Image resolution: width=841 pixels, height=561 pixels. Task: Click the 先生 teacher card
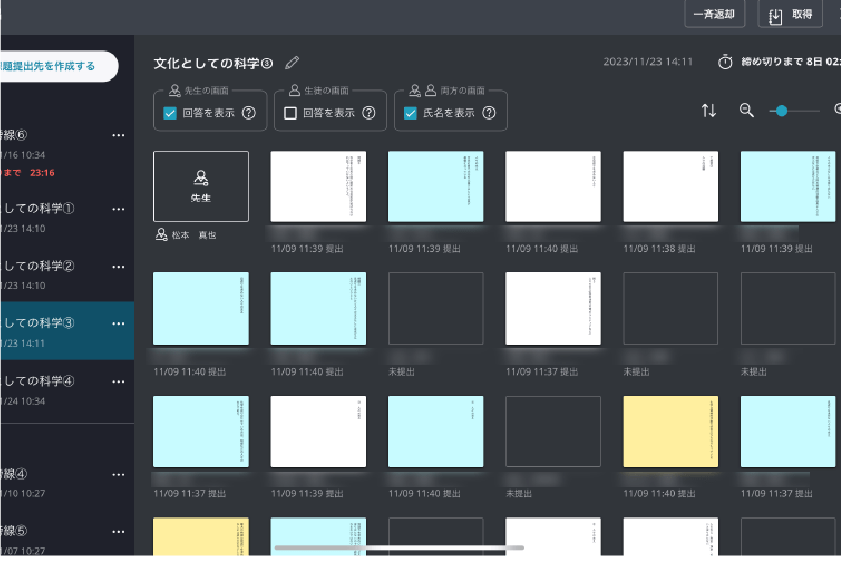(x=201, y=186)
